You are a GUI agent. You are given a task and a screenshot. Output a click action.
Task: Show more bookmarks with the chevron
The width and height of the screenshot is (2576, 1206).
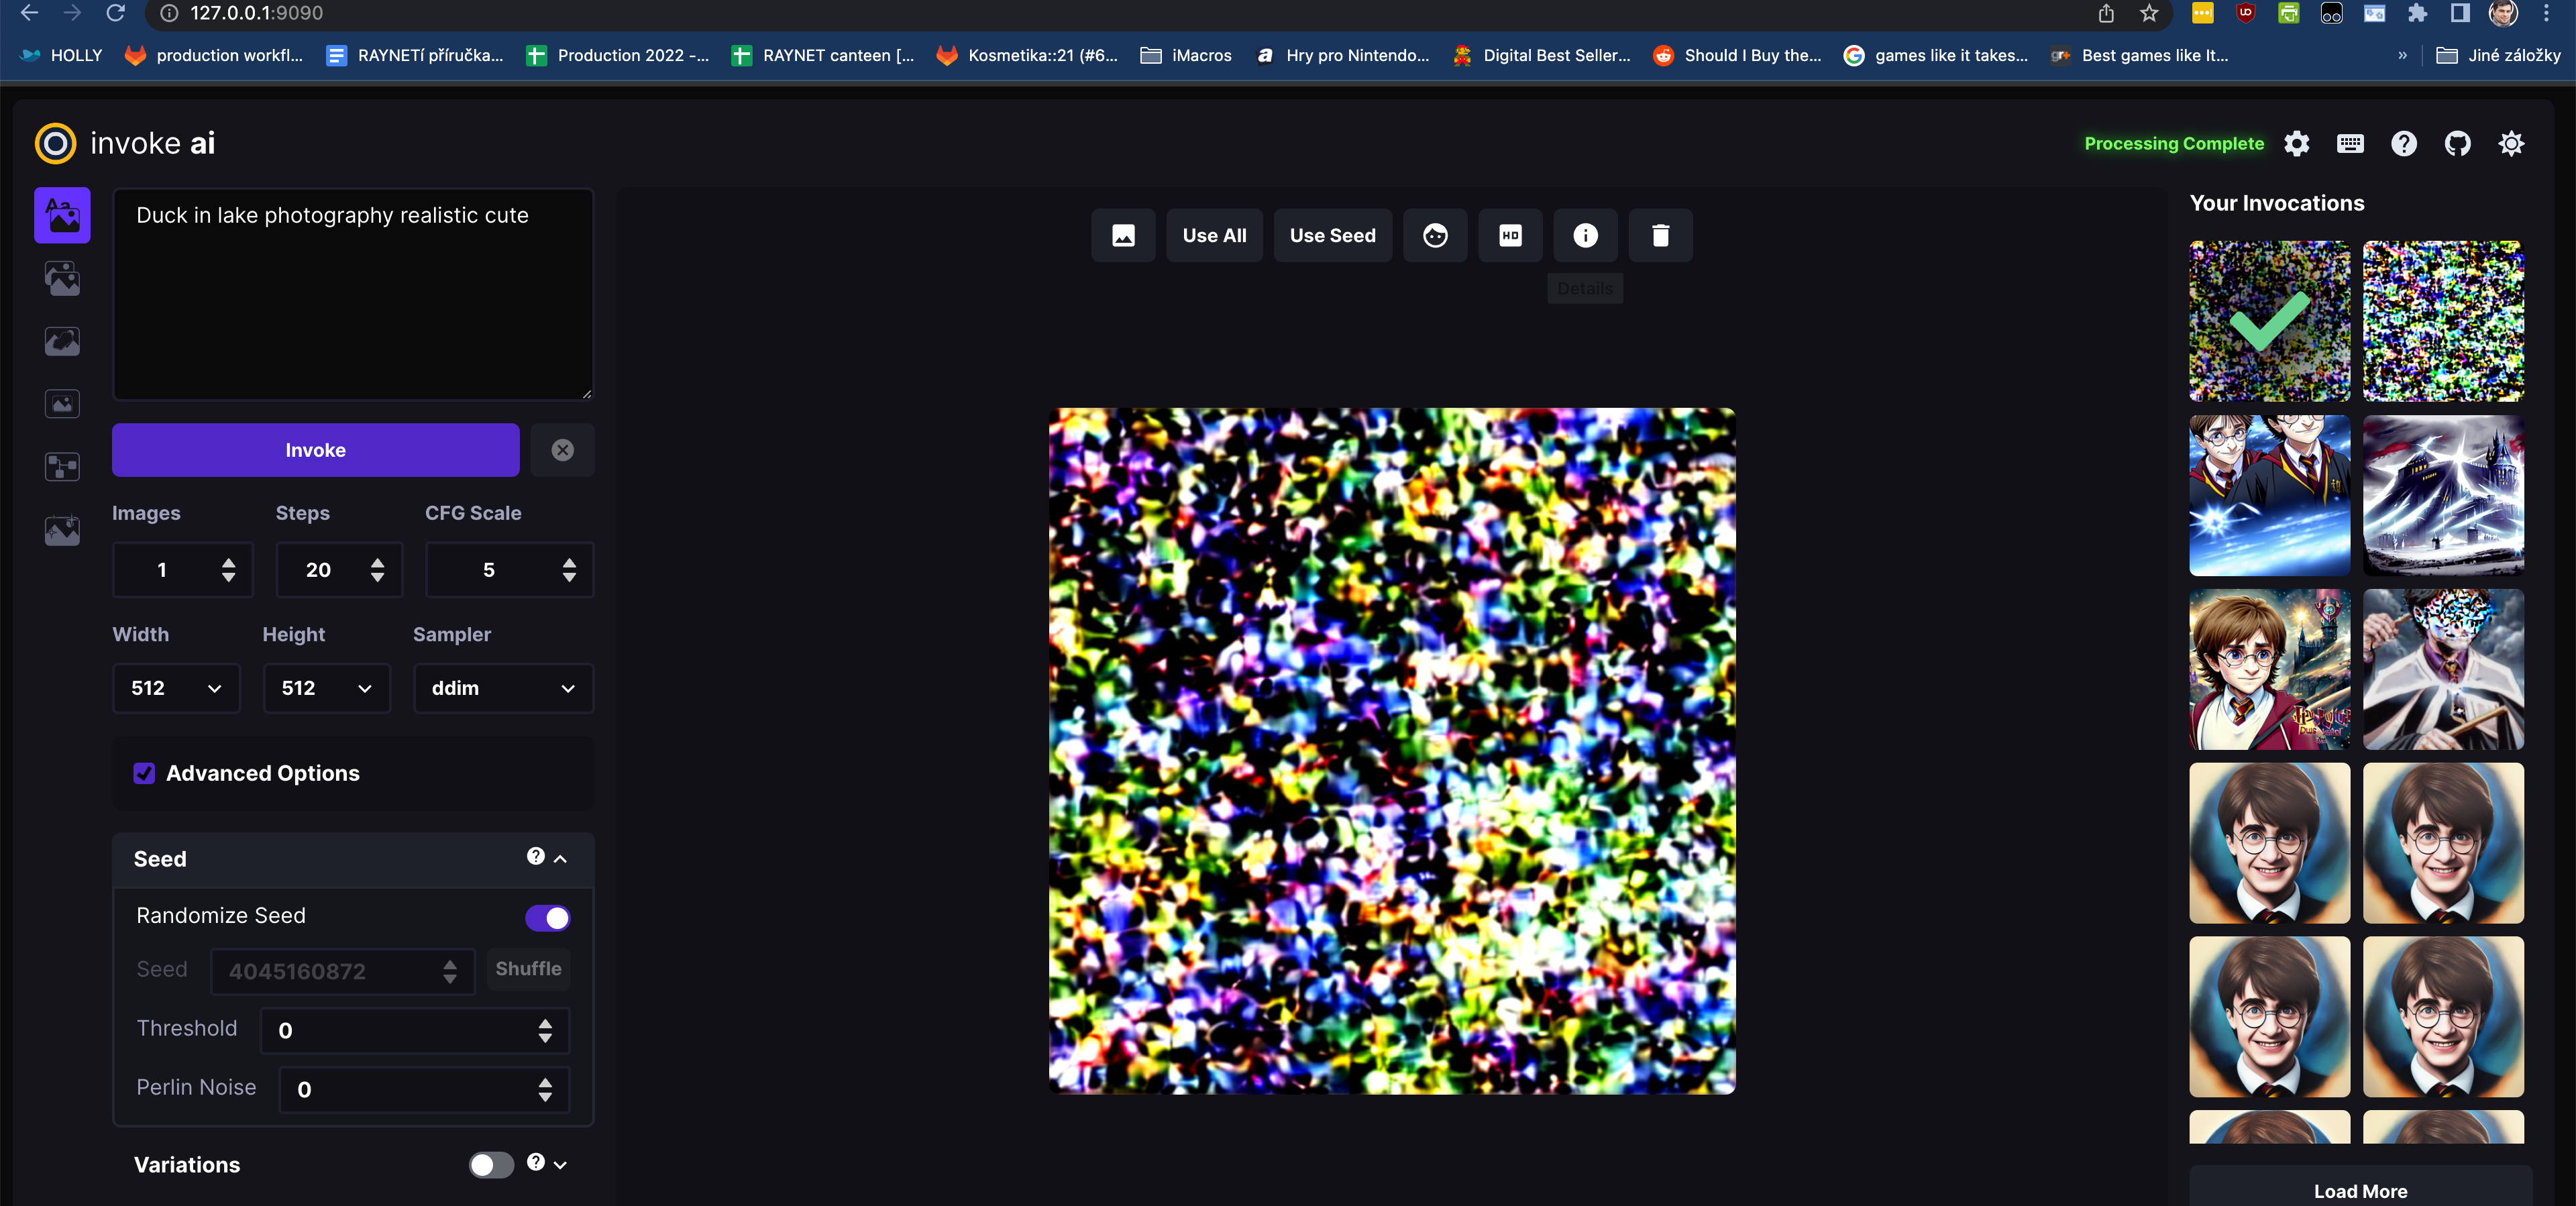2402,55
